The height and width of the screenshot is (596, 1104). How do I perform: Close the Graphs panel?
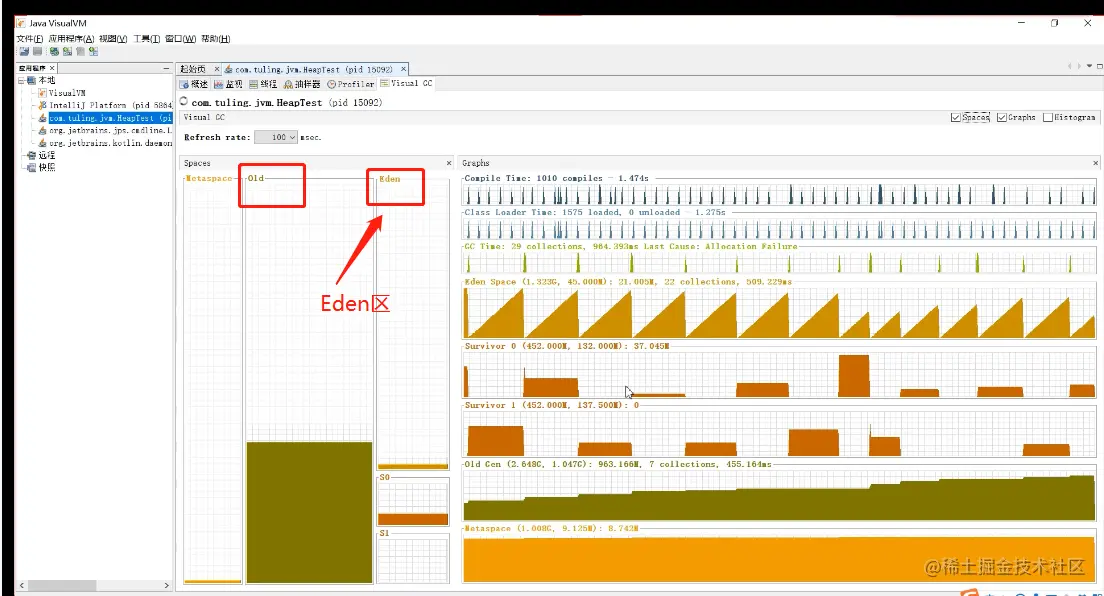[x=1096, y=163]
